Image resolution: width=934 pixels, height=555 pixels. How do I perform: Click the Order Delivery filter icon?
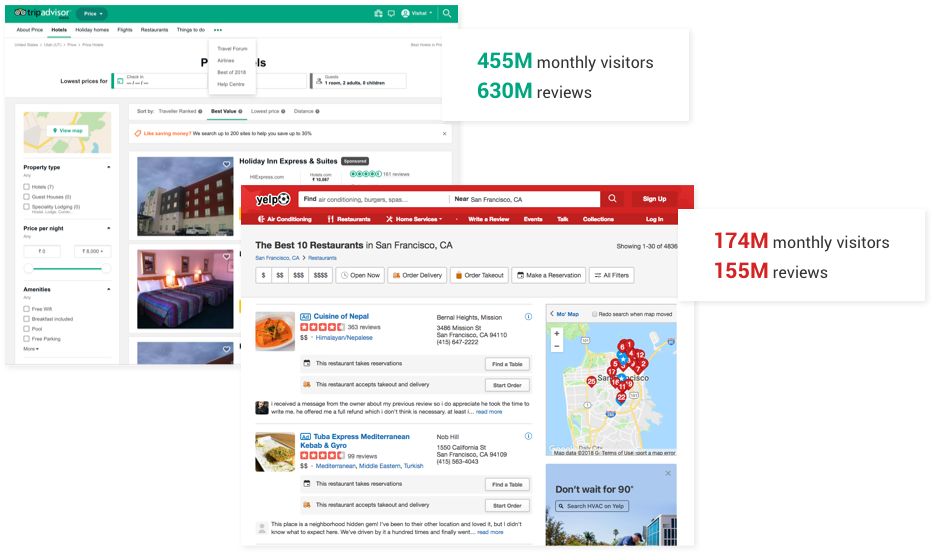(396, 276)
